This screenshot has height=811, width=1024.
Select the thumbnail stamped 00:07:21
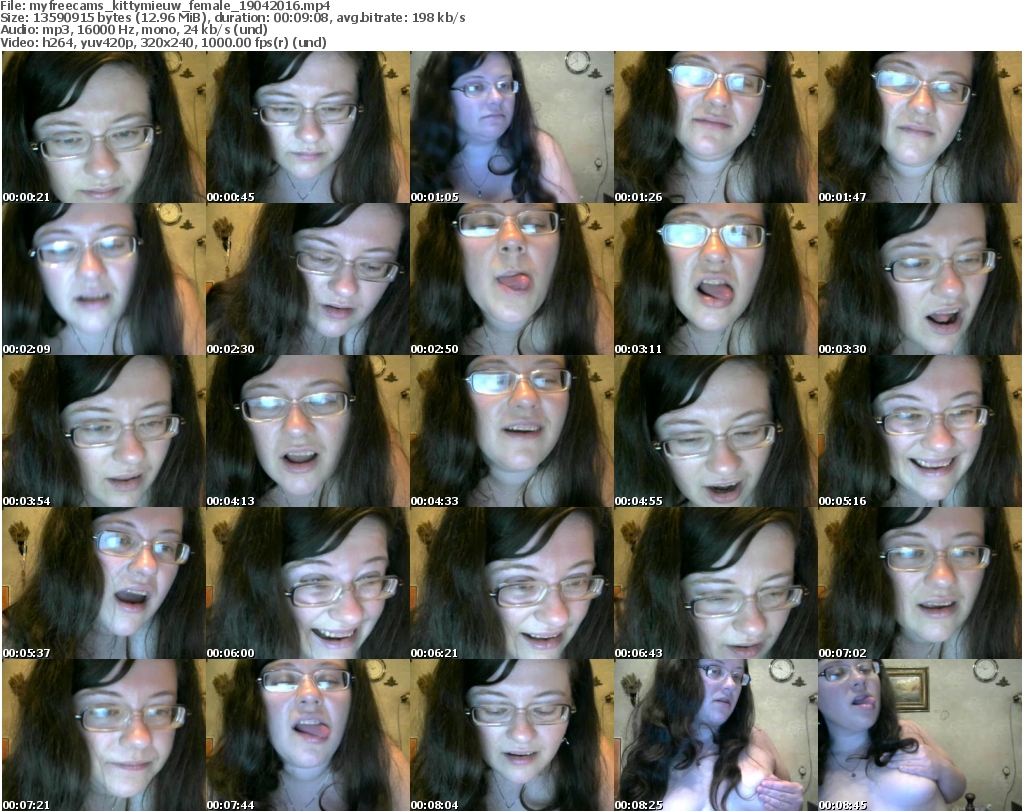click(x=104, y=735)
